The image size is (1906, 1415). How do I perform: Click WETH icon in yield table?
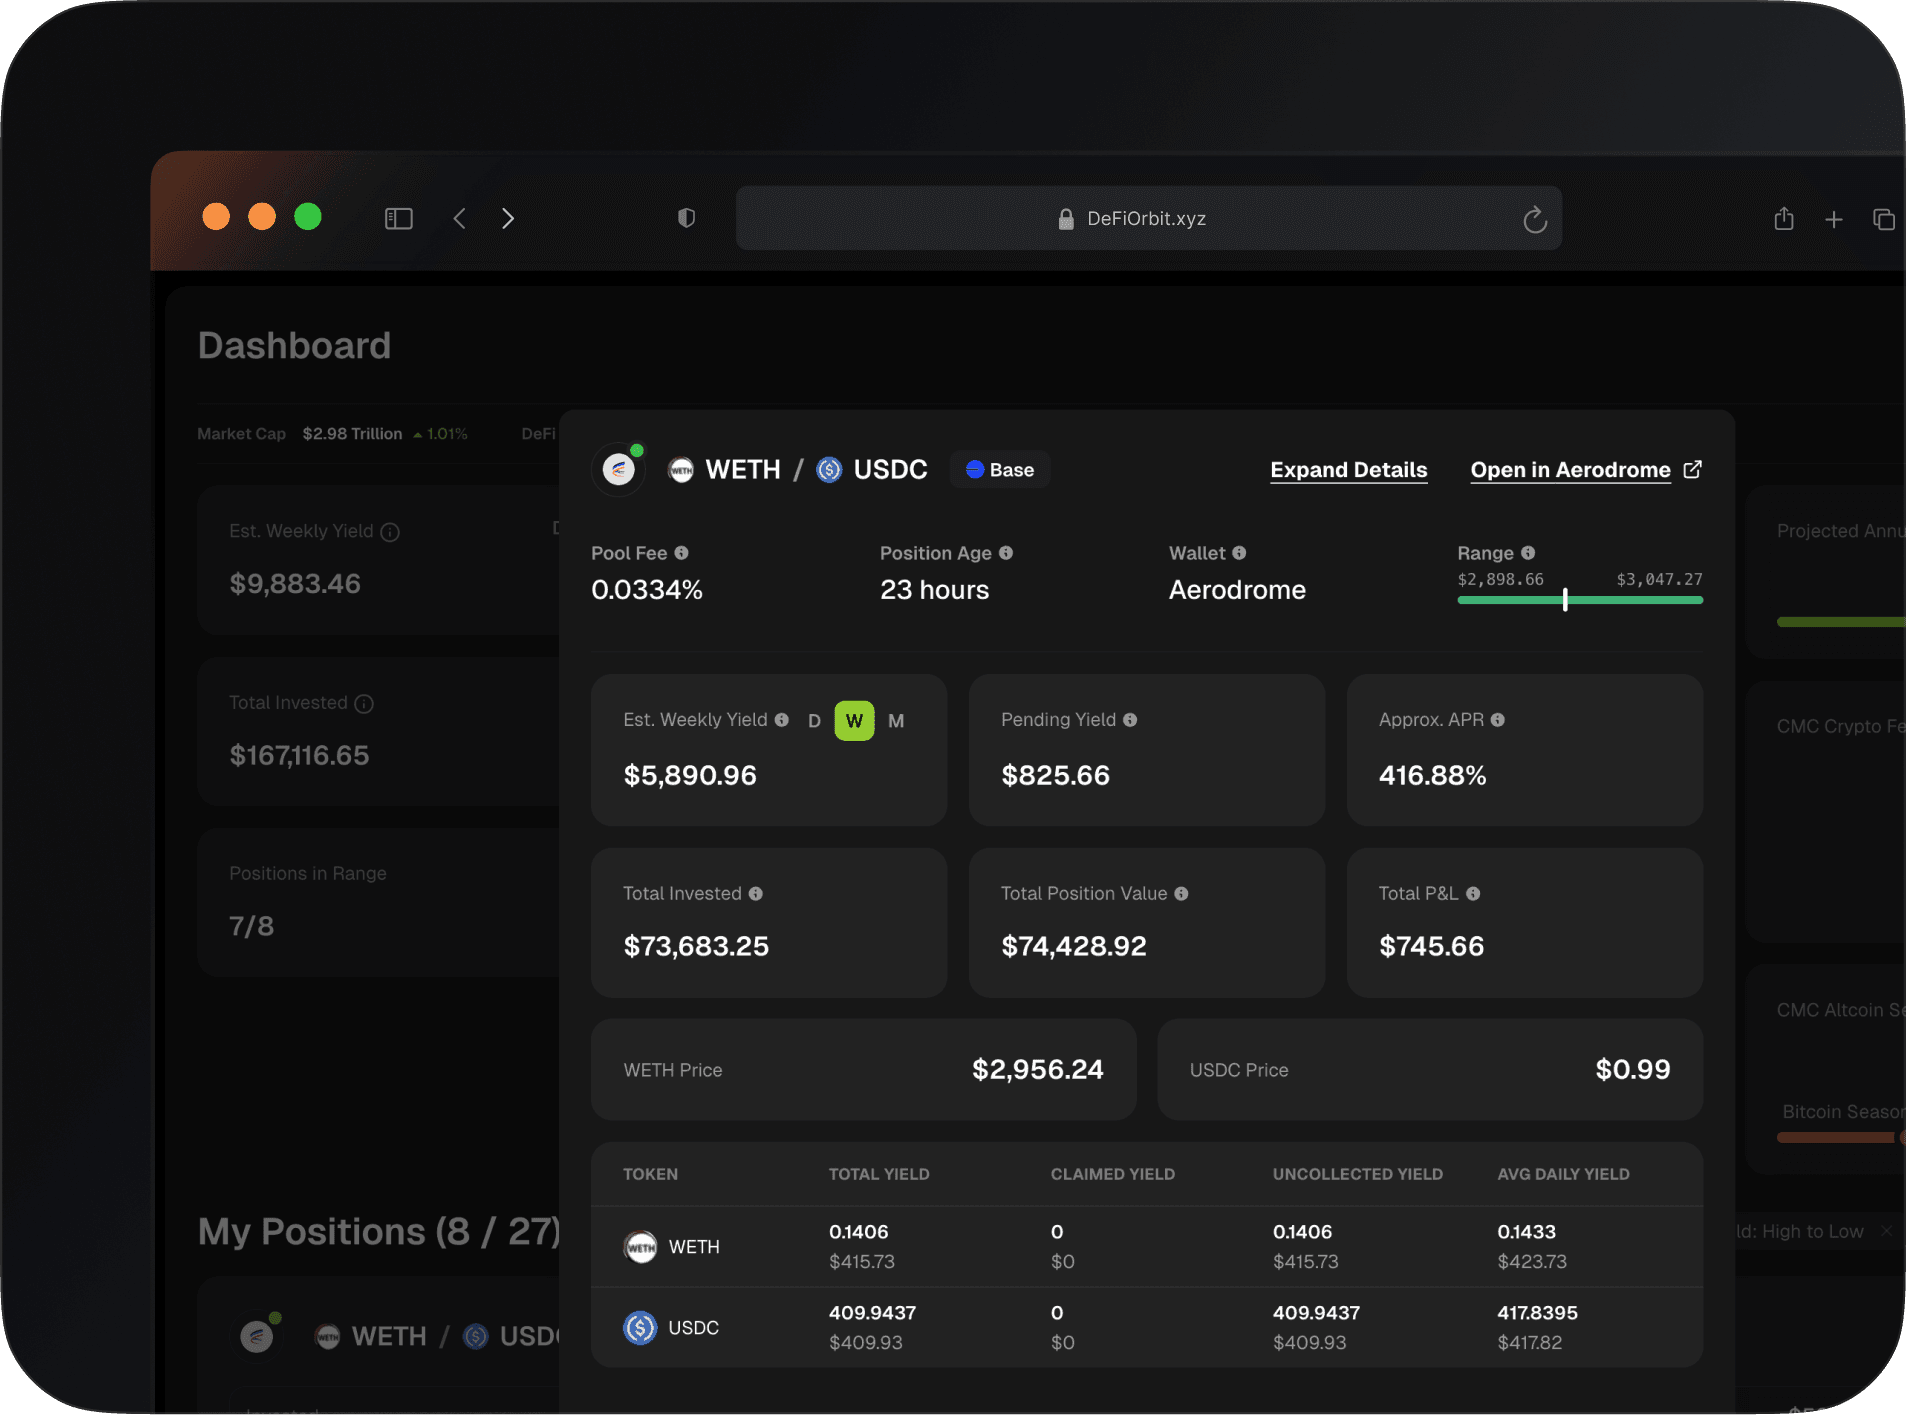pos(641,1247)
